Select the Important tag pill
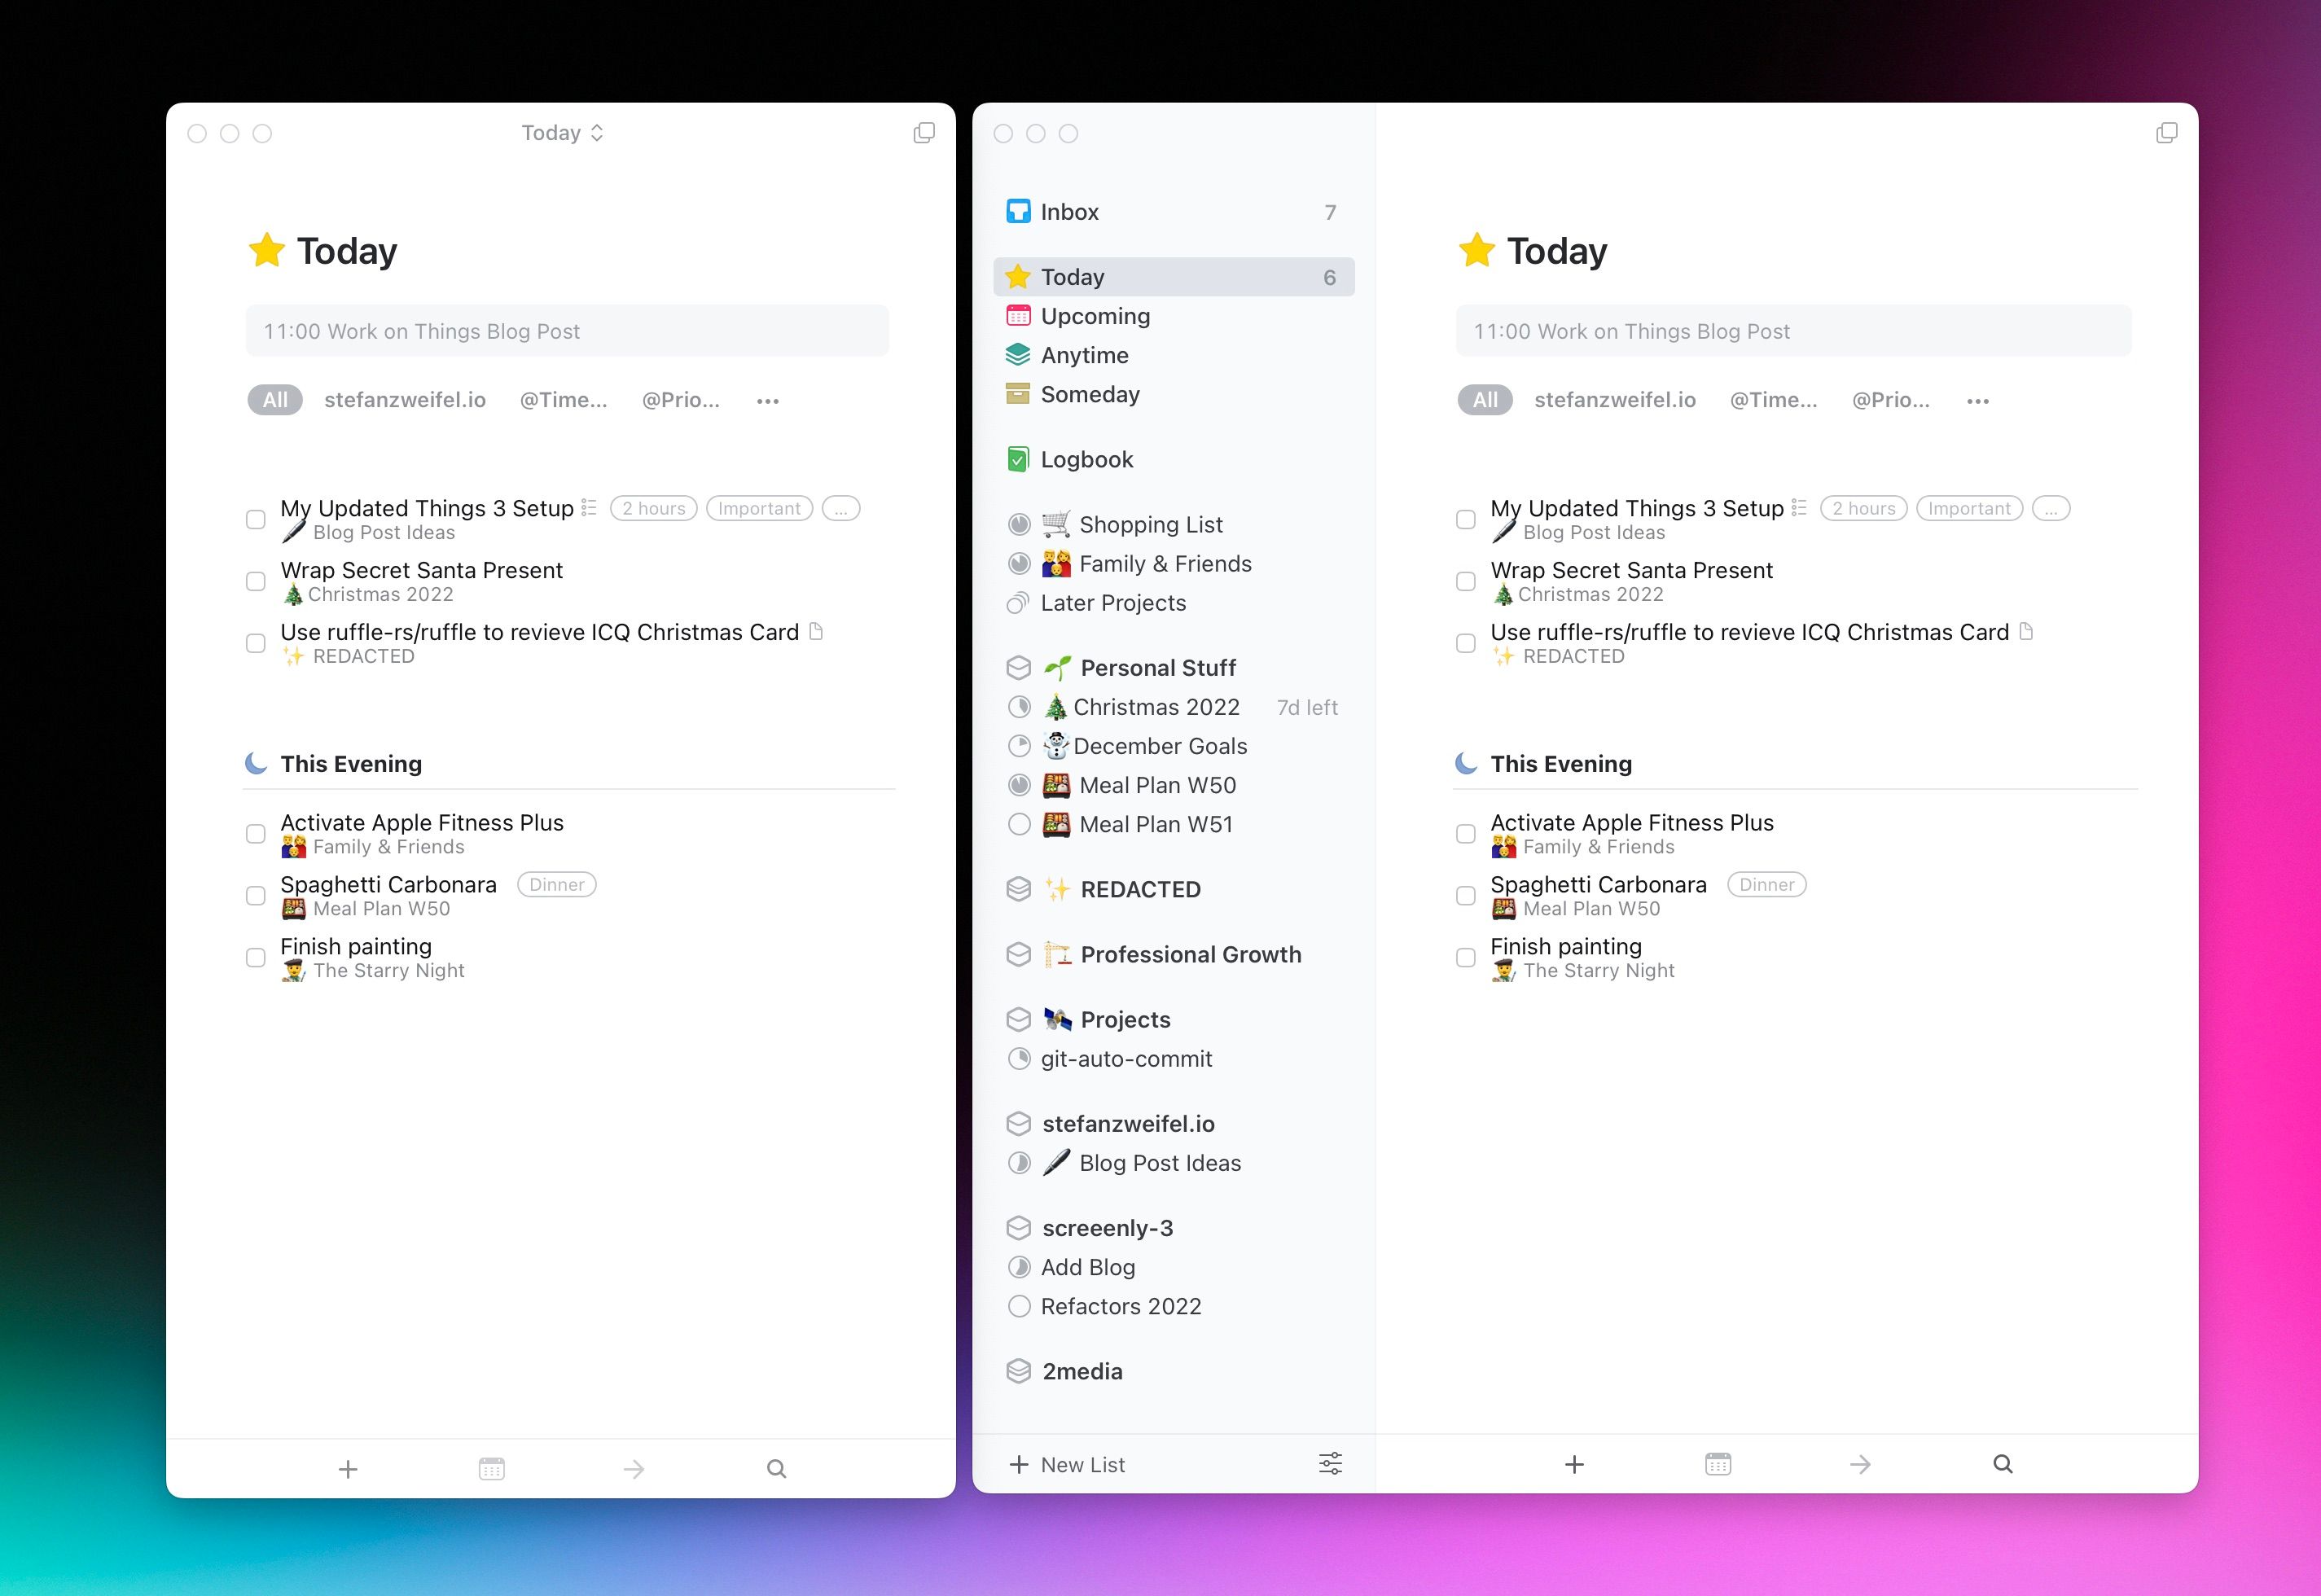This screenshot has width=2321, height=1596. tap(759, 508)
